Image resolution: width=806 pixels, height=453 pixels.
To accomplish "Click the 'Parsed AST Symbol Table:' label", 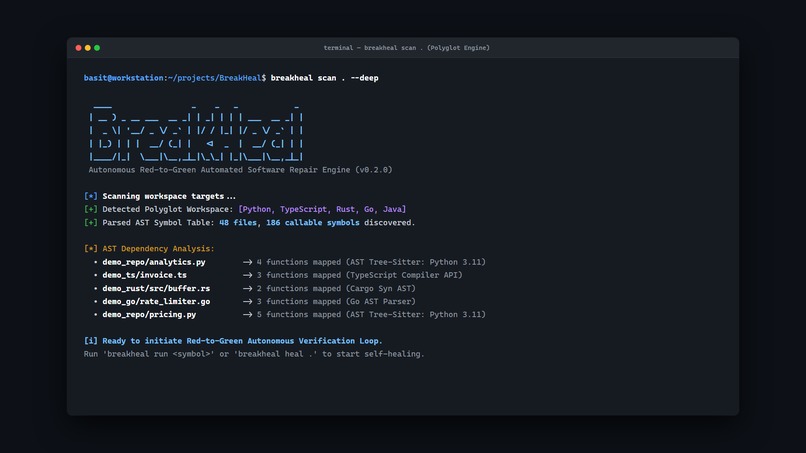I will click(x=158, y=223).
